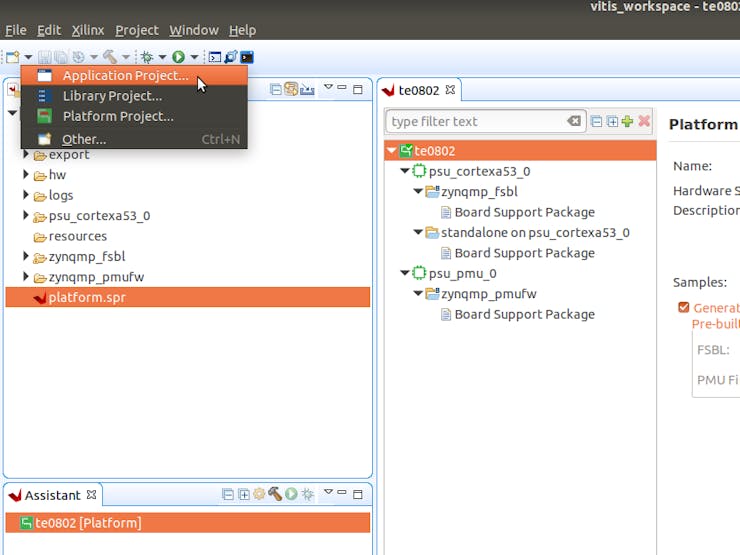740x555 pixels.
Task: Click the build hammer icon in the top toolbar
Action: tap(110, 57)
